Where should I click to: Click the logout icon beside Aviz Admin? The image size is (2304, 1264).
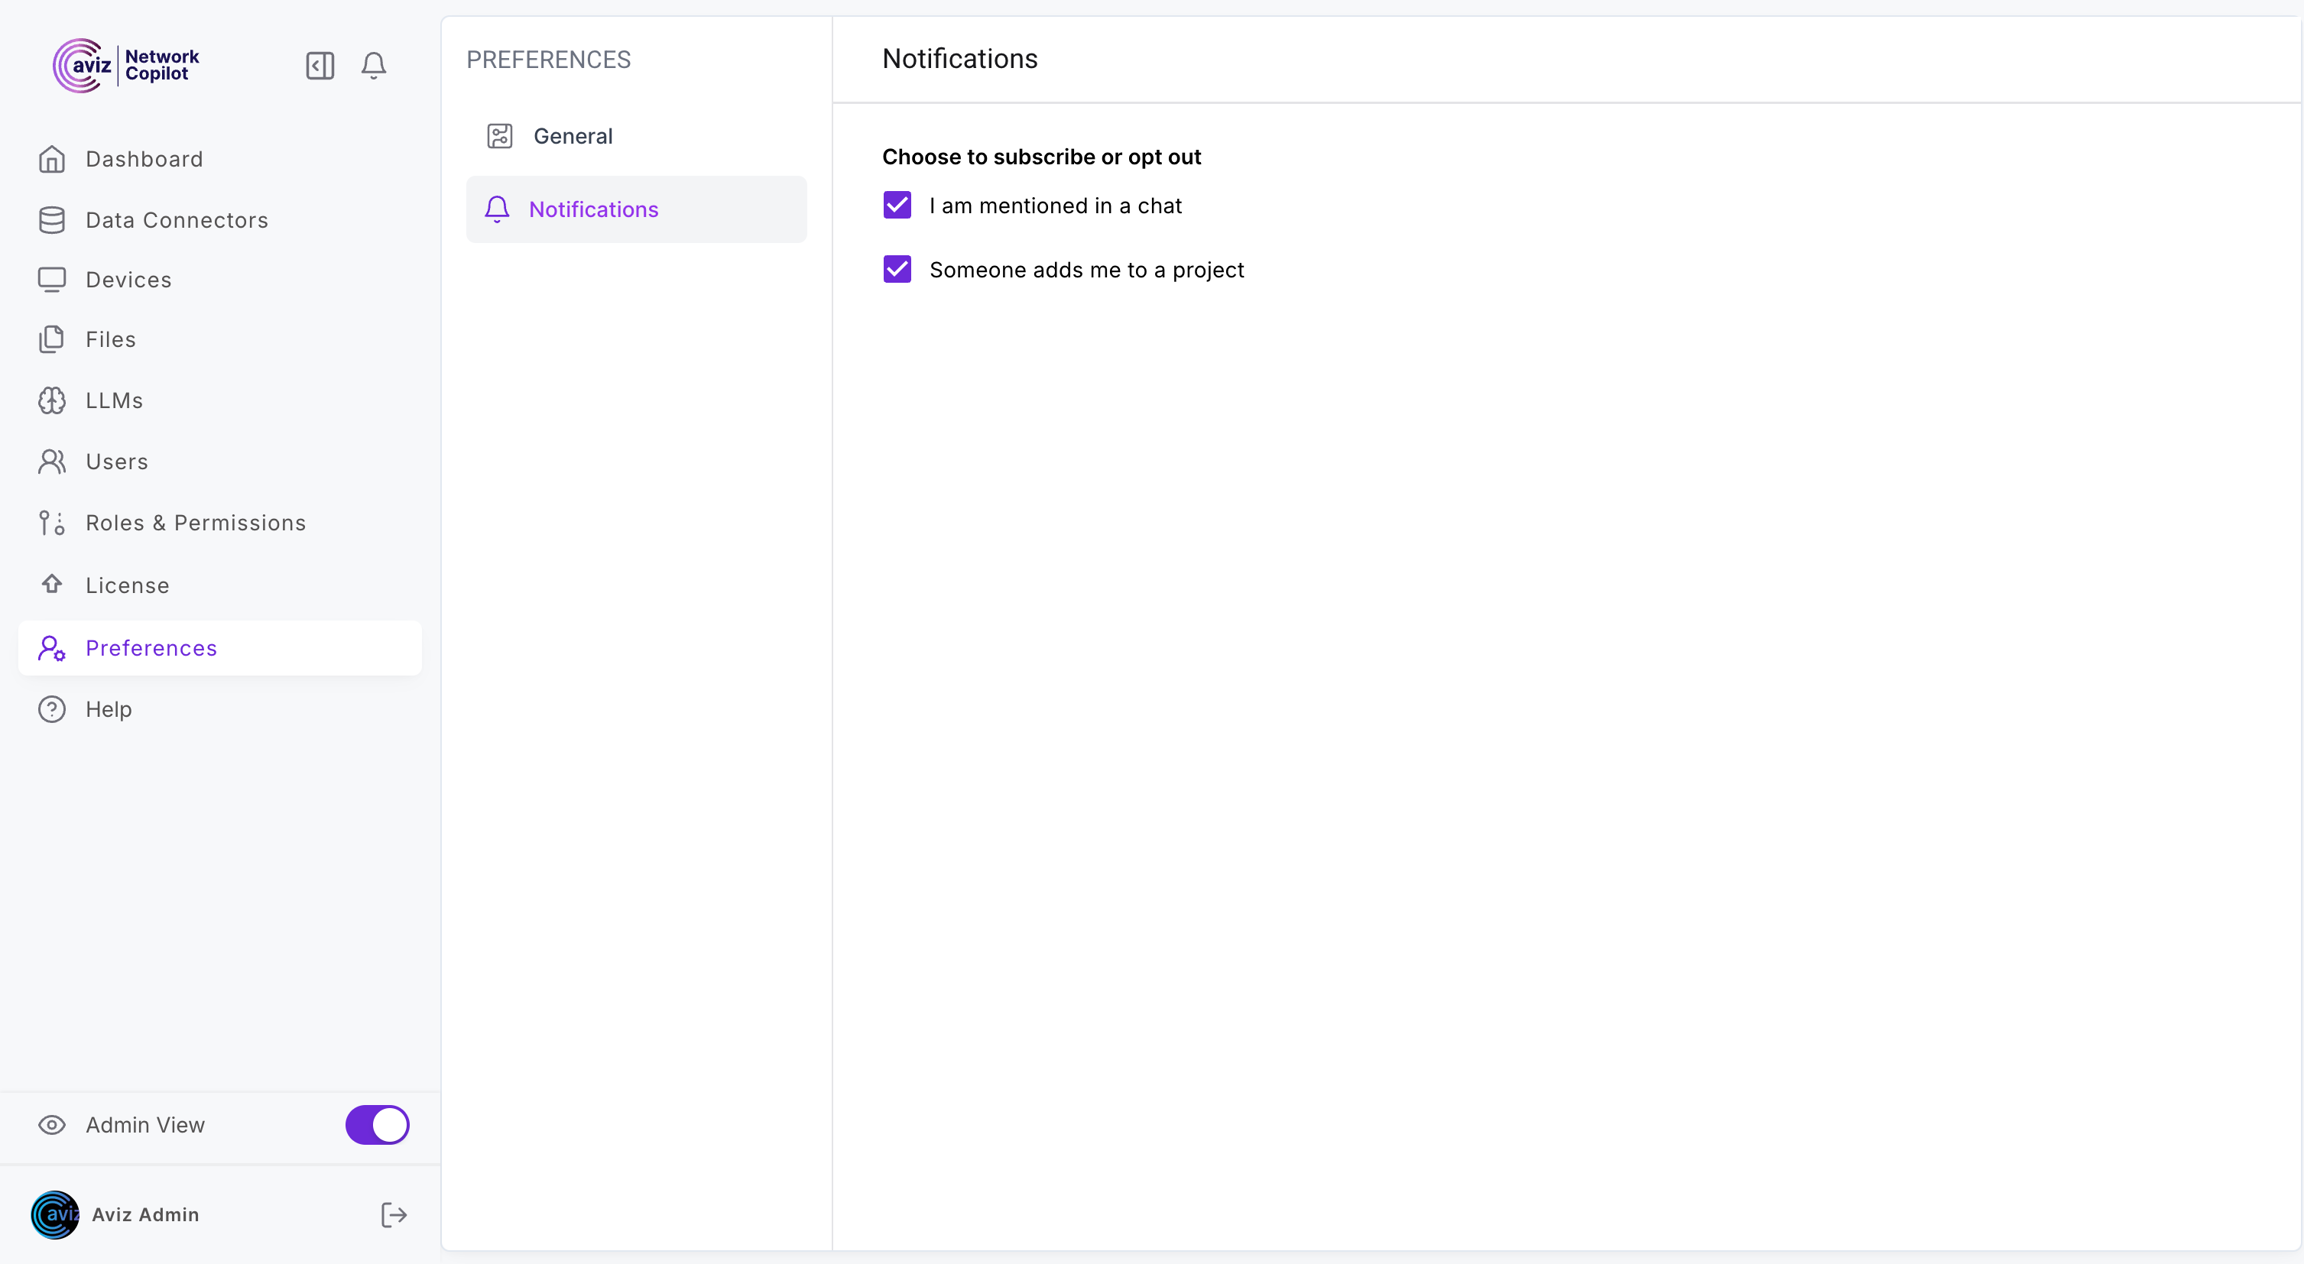click(x=394, y=1215)
